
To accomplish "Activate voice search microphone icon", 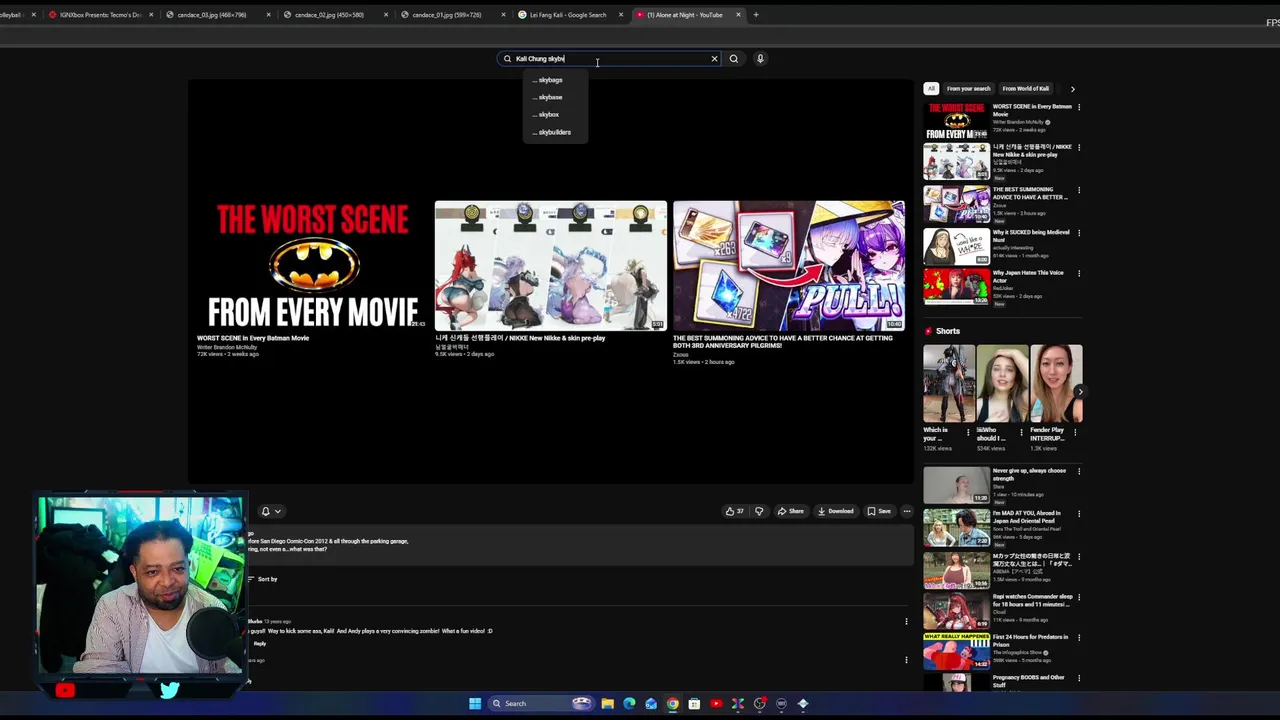I will (x=760, y=59).
